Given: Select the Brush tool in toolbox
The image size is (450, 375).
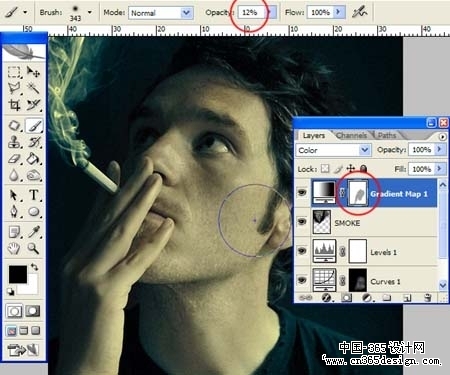Looking at the screenshot, I should click(34, 126).
